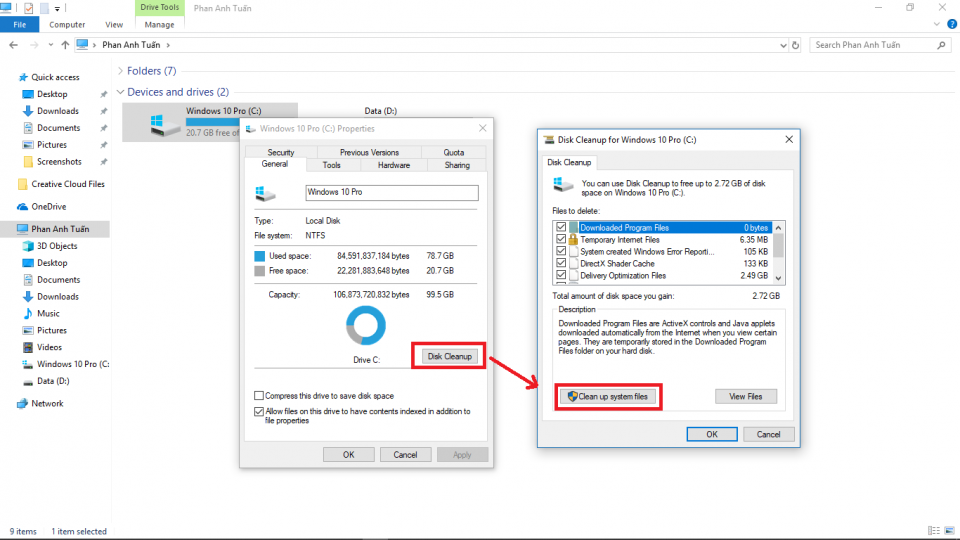
Task: Click the files list scrollbar up arrow
Action: pos(778,228)
